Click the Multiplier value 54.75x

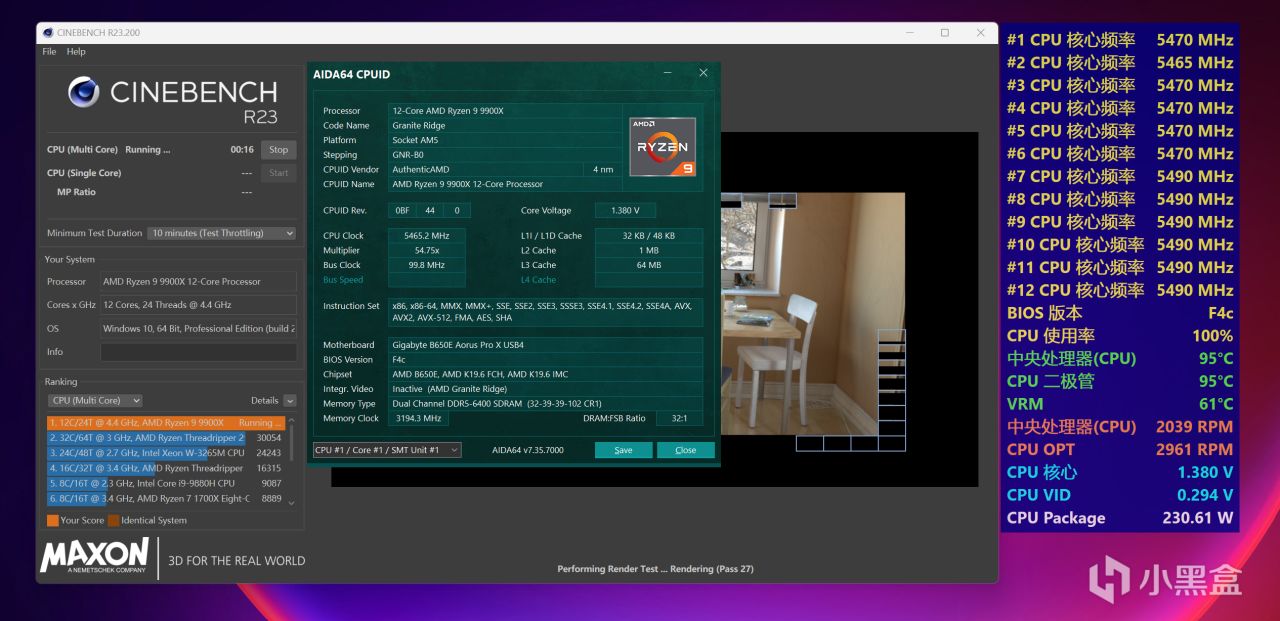[426, 251]
